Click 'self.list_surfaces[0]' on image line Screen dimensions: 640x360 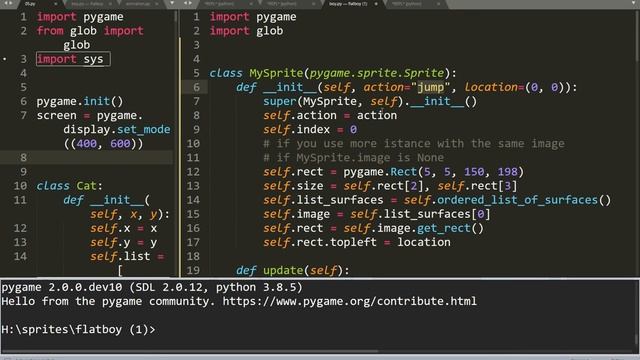tap(420, 214)
